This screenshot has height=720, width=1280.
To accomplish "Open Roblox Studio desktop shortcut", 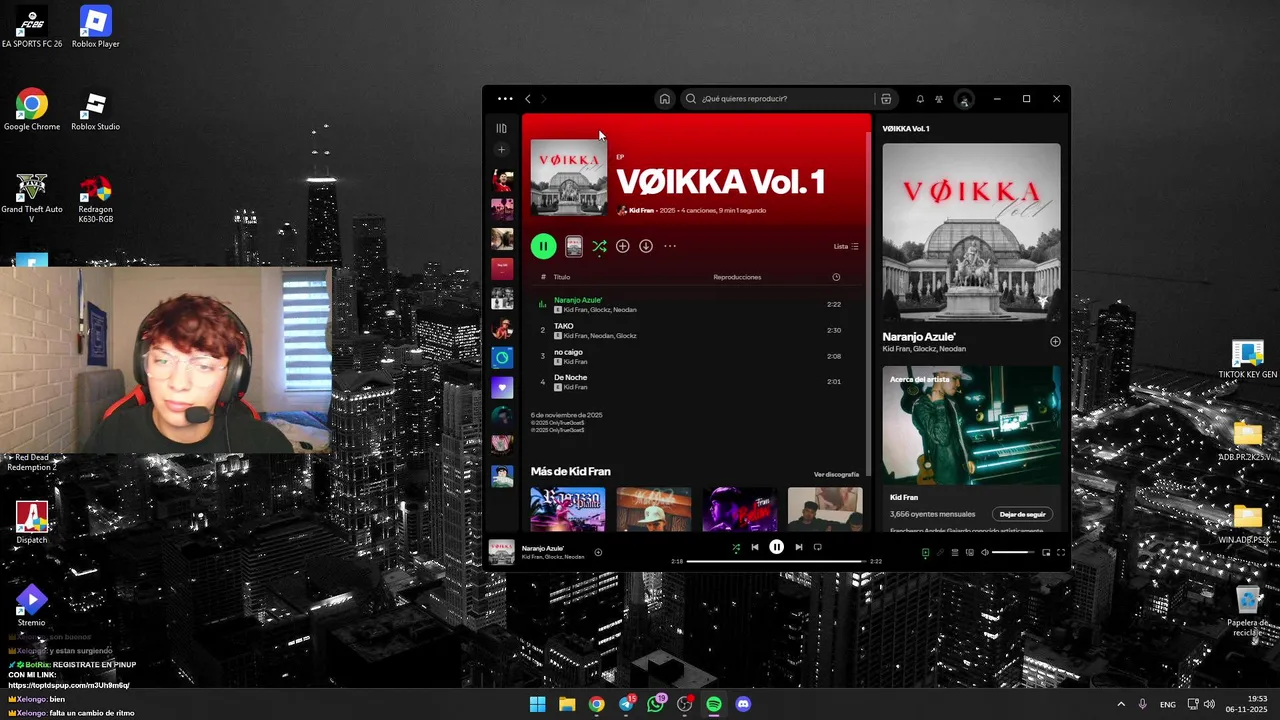I will point(95,110).
